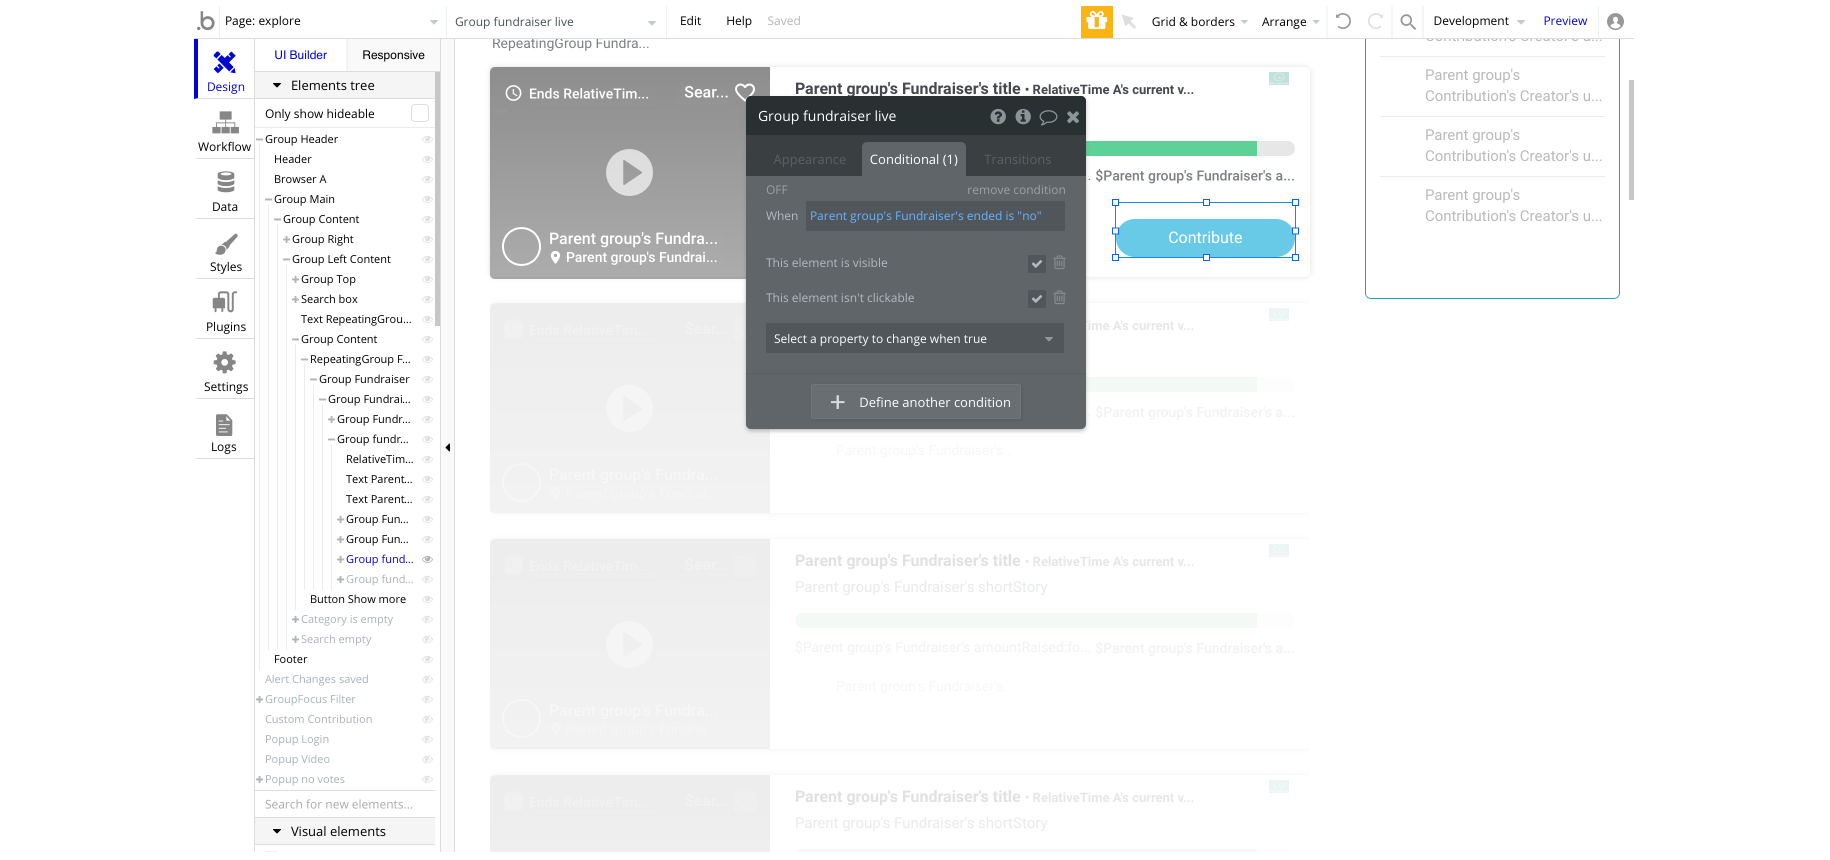Click Define another condition button
The width and height of the screenshot is (1830, 860).
tap(915, 402)
